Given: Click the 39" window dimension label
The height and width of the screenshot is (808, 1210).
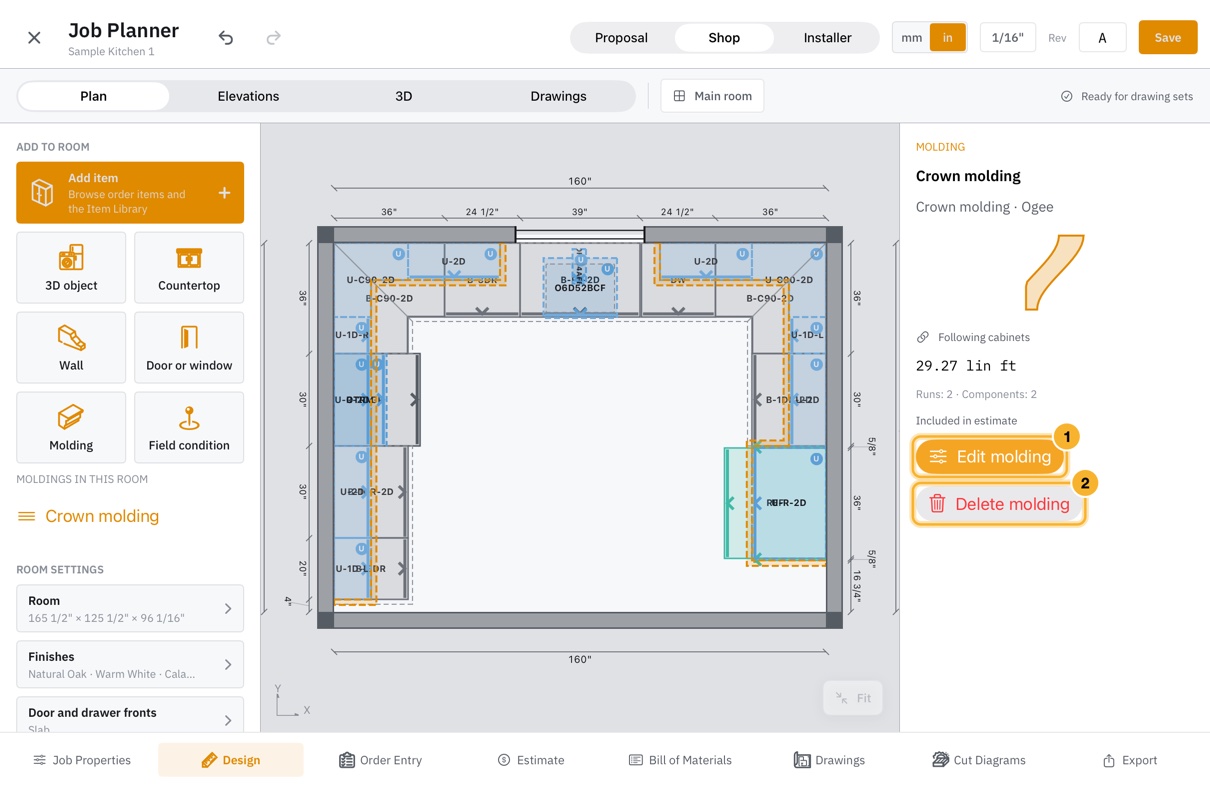Looking at the screenshot, I should [x=580, y=212].
